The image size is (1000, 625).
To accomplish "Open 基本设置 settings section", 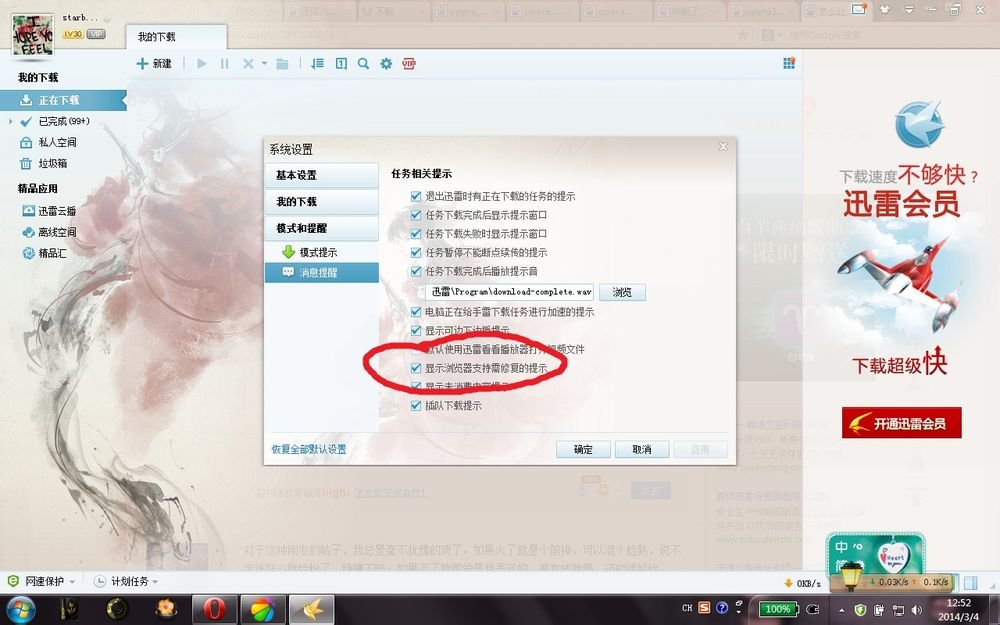I will pyautogui.click(x=321, y=175).
